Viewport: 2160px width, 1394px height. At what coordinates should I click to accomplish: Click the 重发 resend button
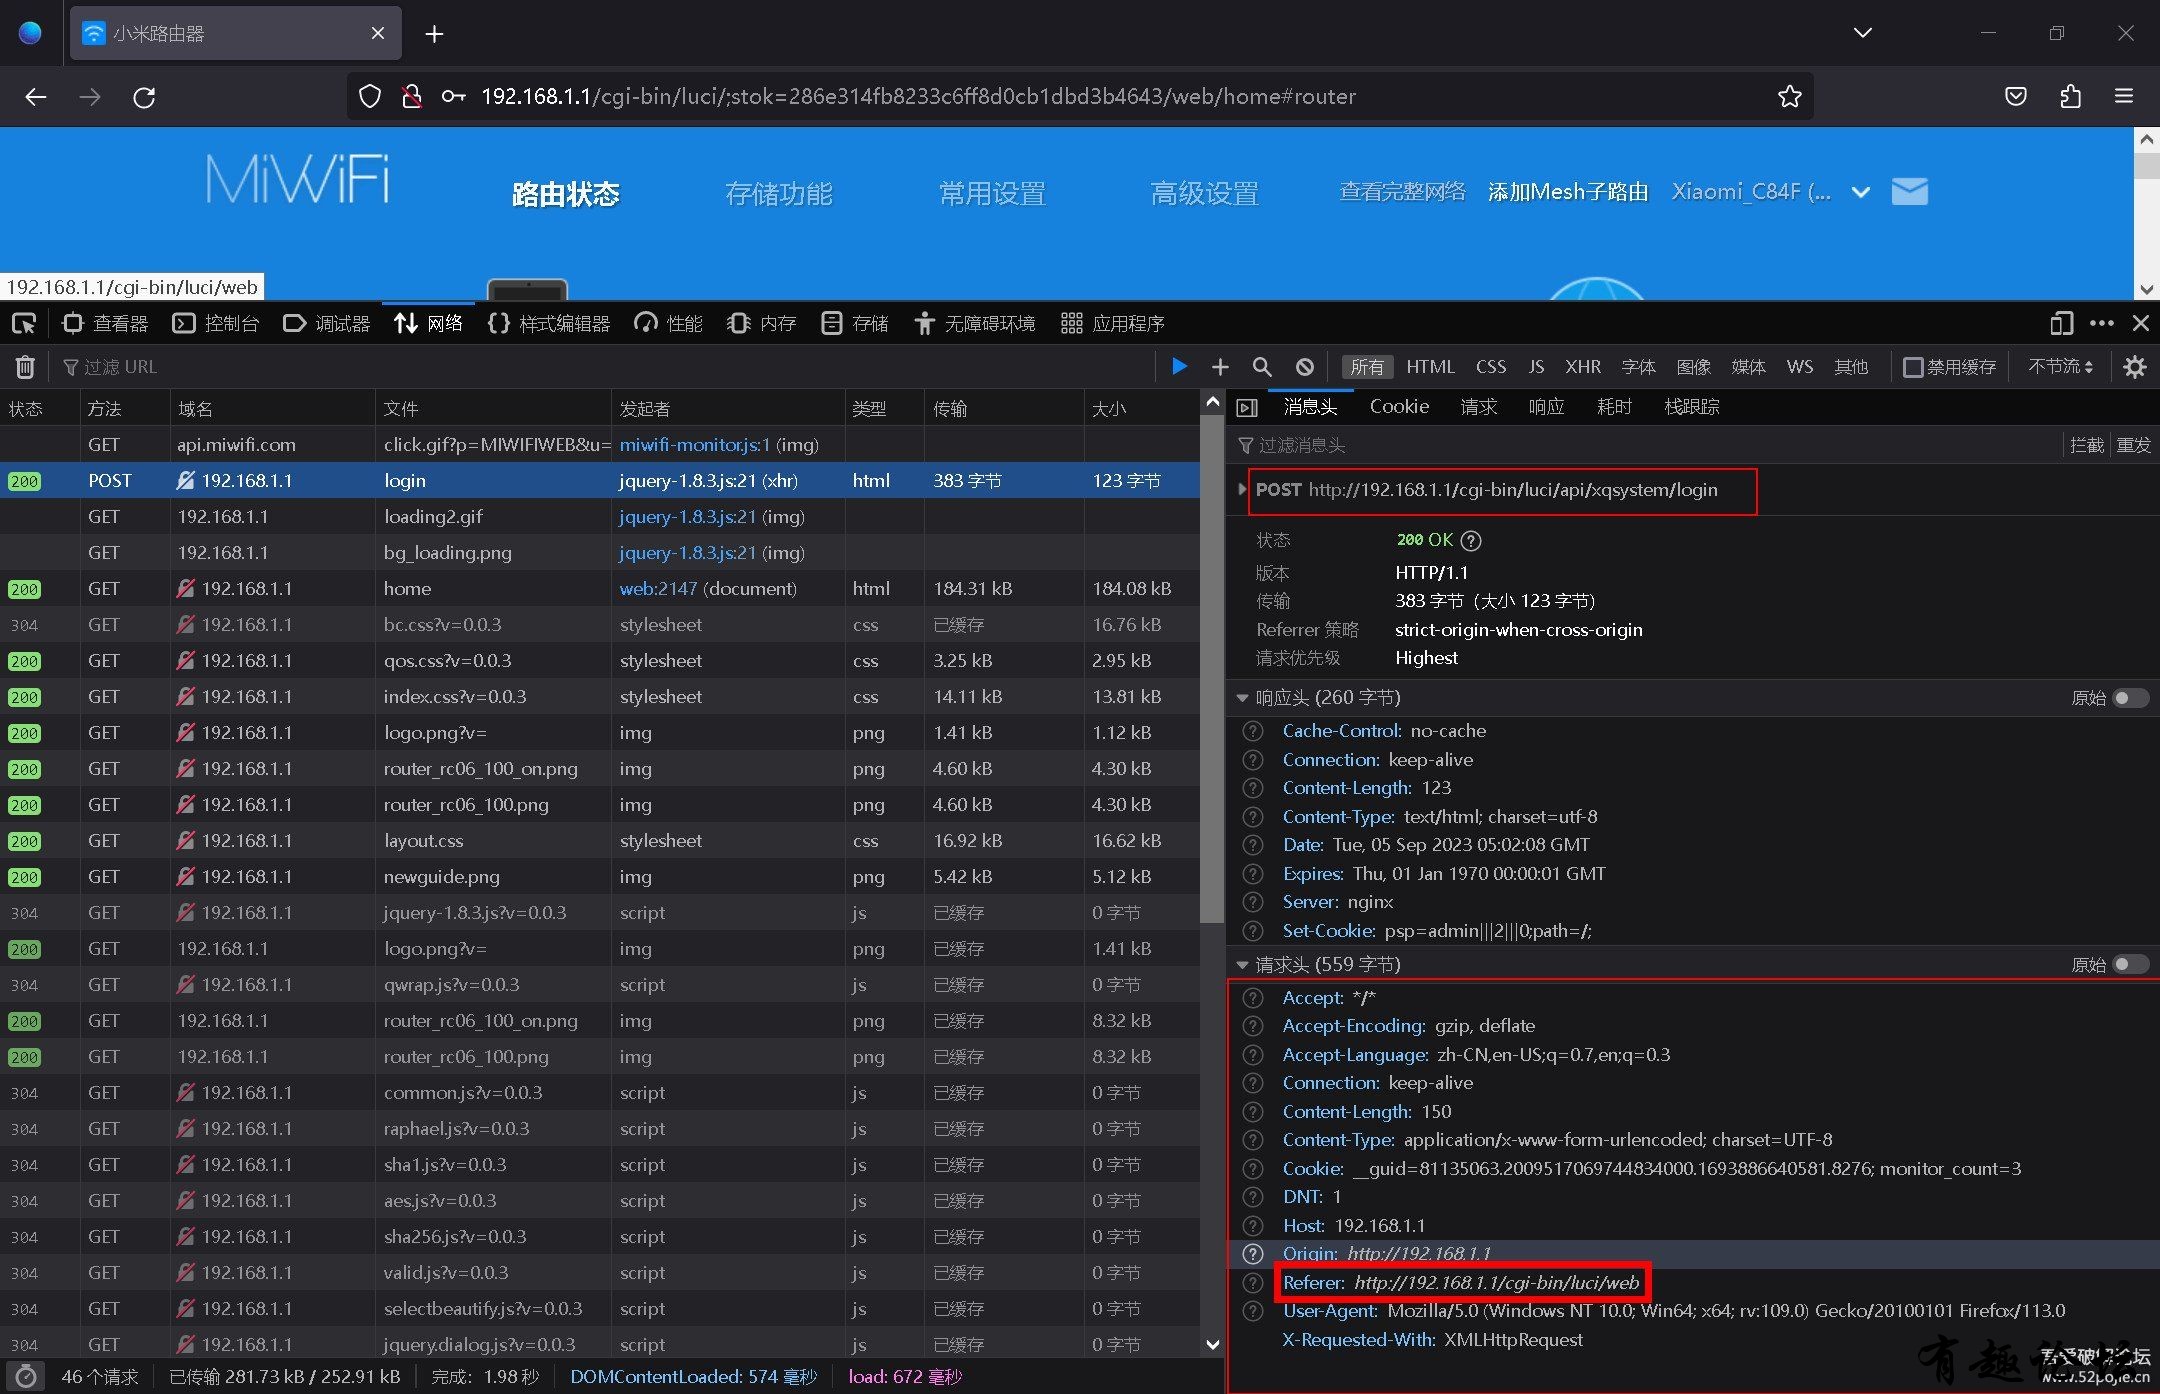click(x=2133, y=445)
